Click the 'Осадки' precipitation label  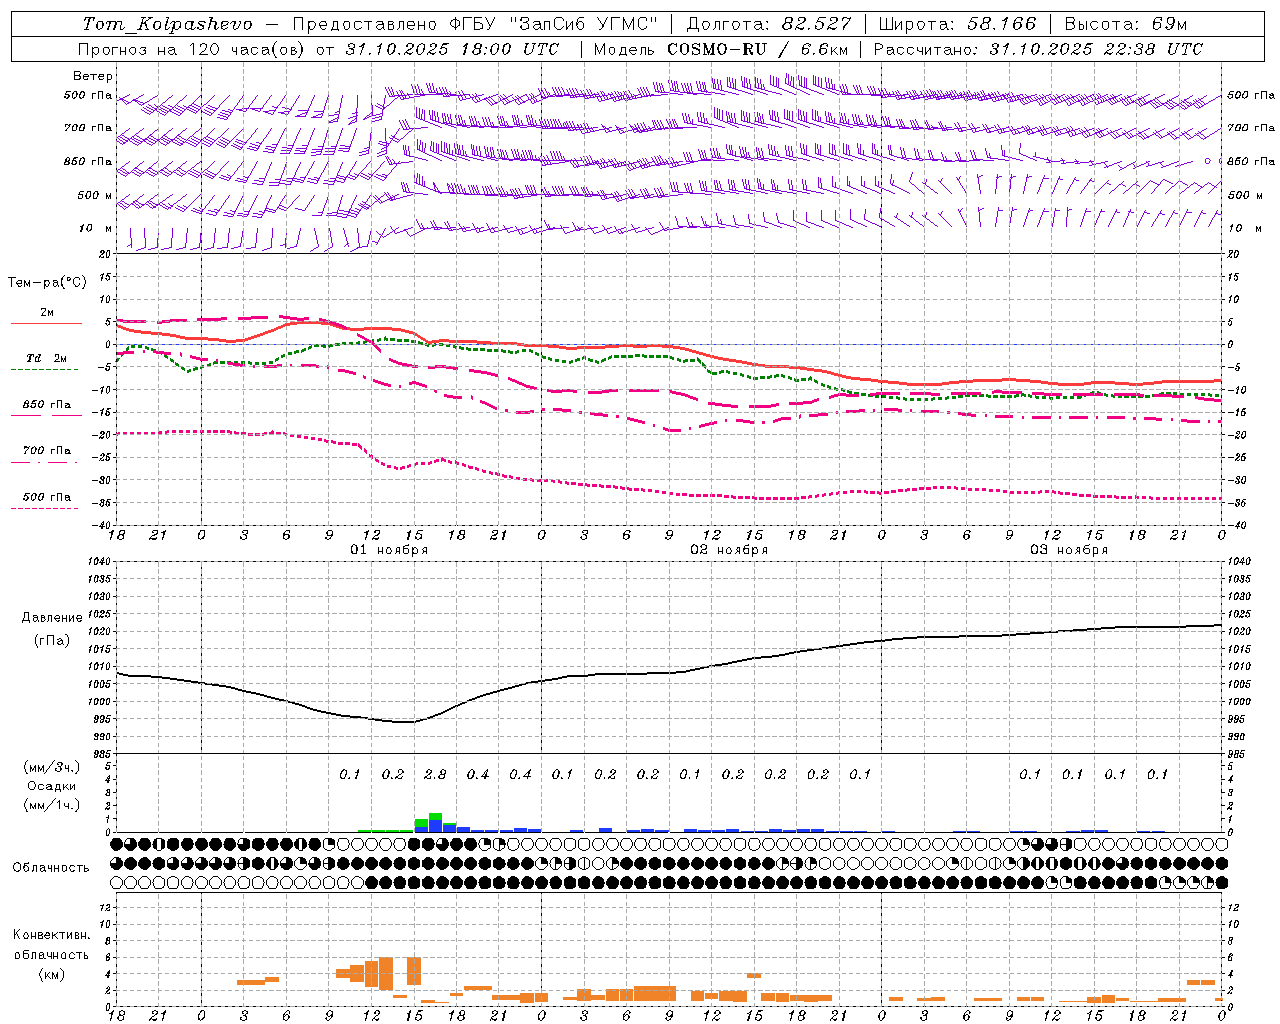(52, 786)
